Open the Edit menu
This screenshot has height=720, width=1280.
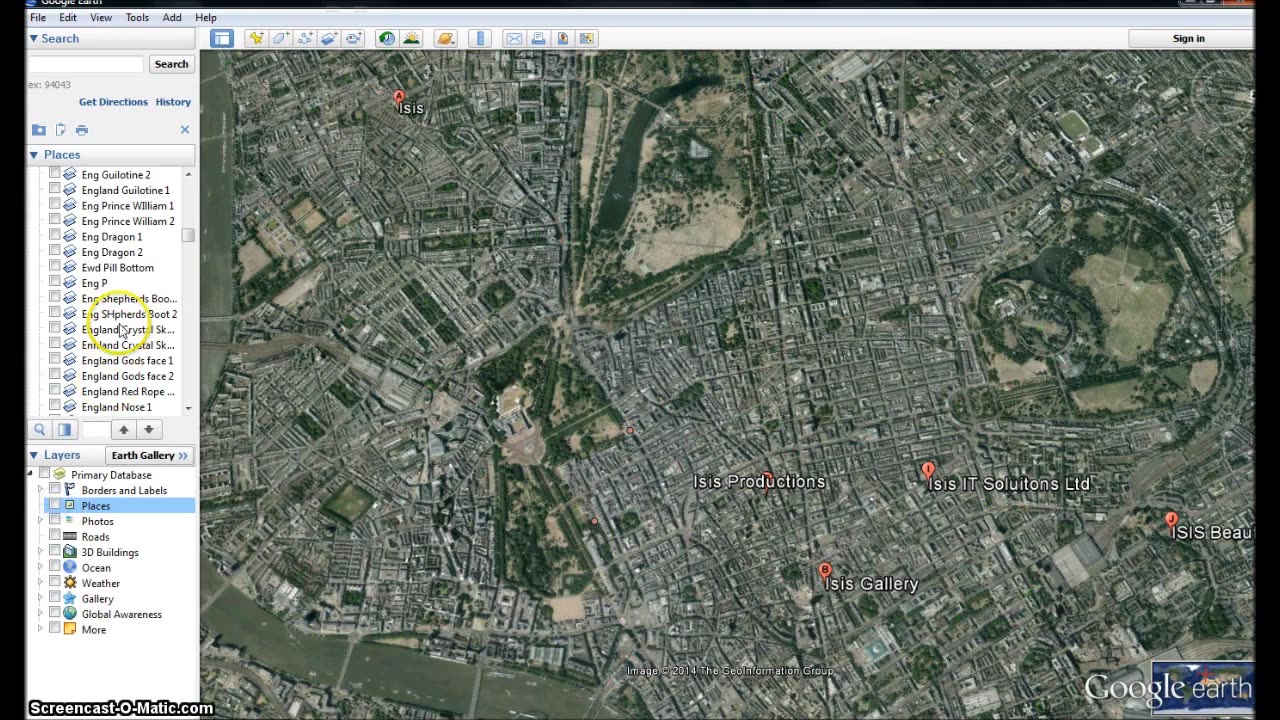[68, 17]
